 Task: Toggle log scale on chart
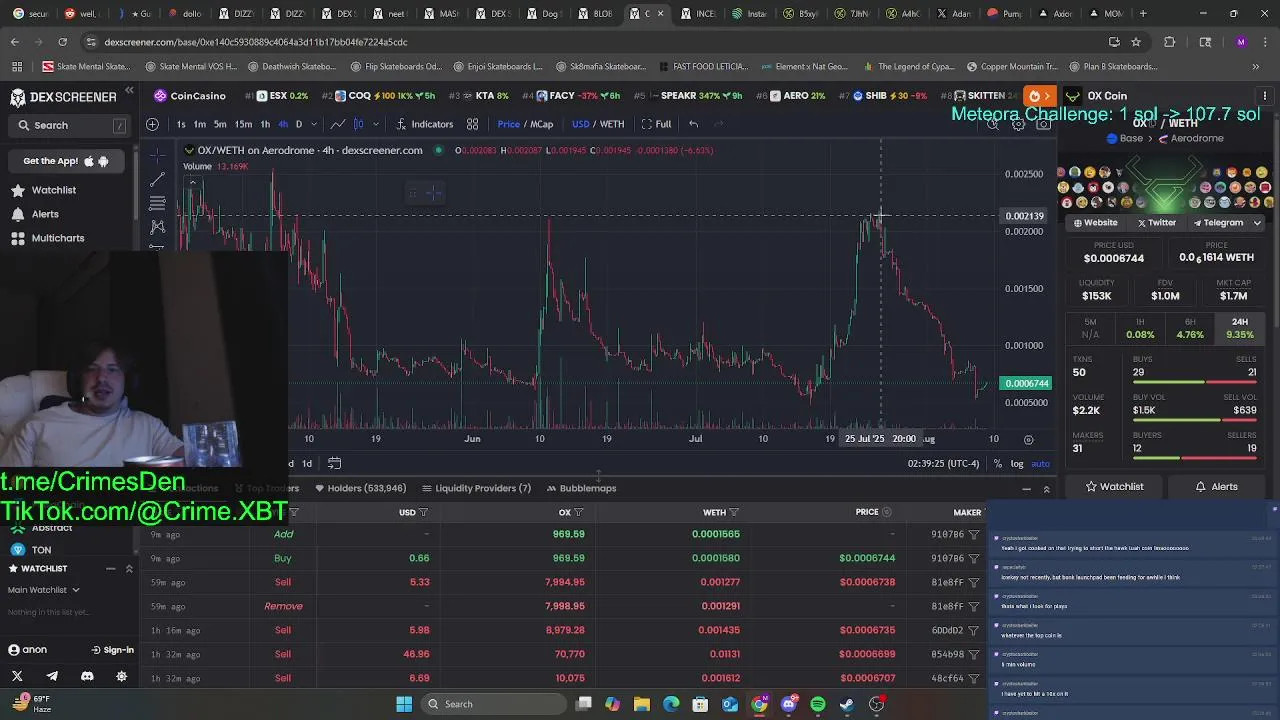tap(1017, 464)
